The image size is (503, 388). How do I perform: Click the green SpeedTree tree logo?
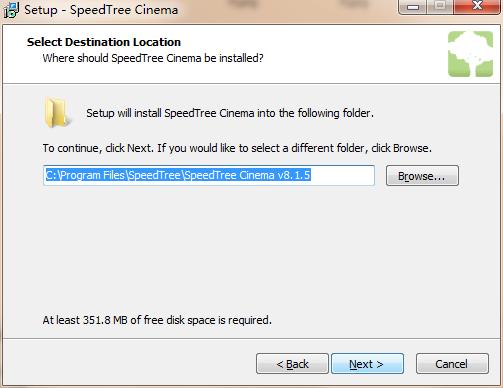click(470, 54)
